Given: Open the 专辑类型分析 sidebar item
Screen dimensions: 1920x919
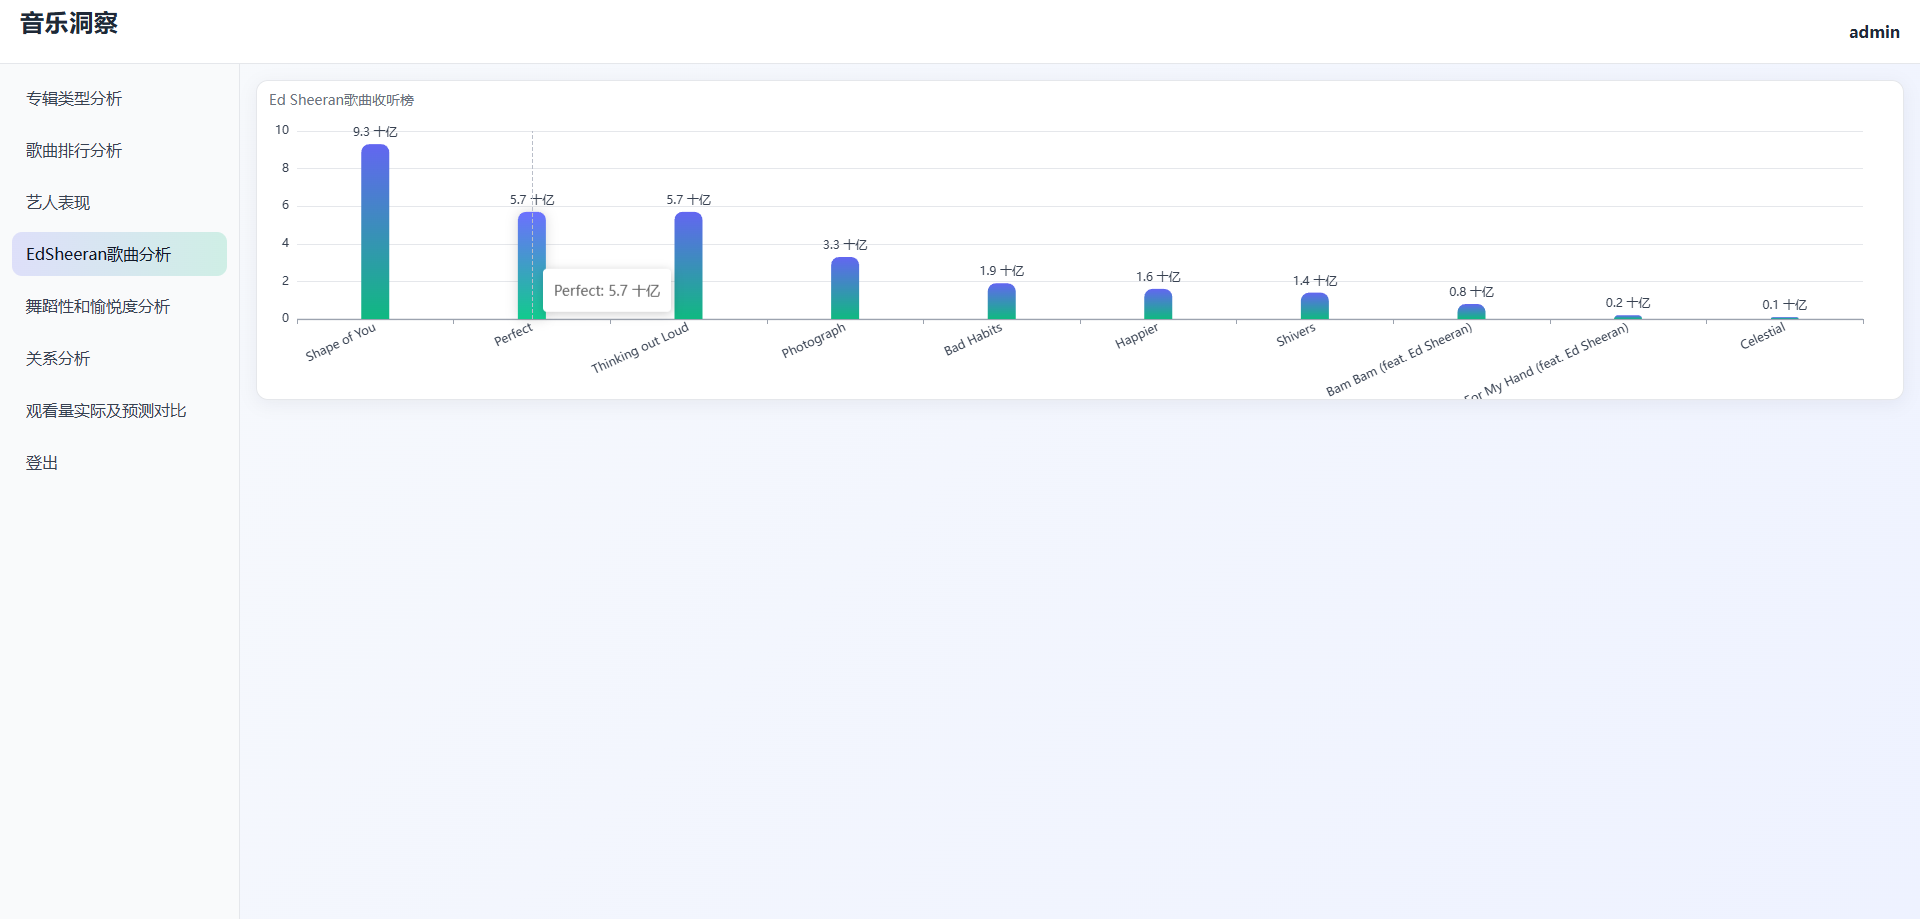Looking at the screenshot, I should (74, 98).
